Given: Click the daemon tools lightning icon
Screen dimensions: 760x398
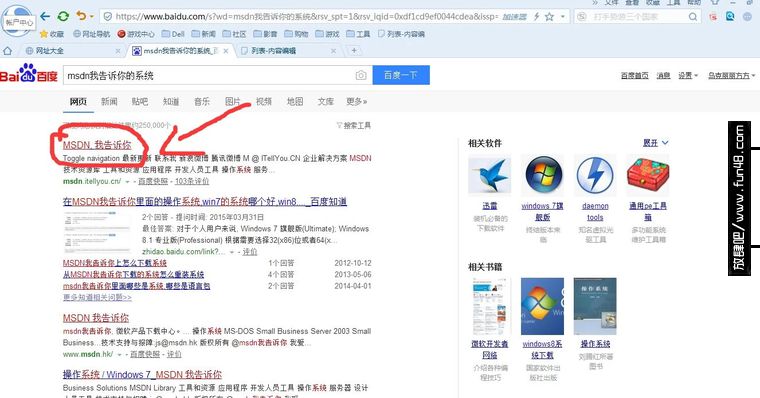Looking at the screenshot, I should pyautogui.click(x=595, y=175).
